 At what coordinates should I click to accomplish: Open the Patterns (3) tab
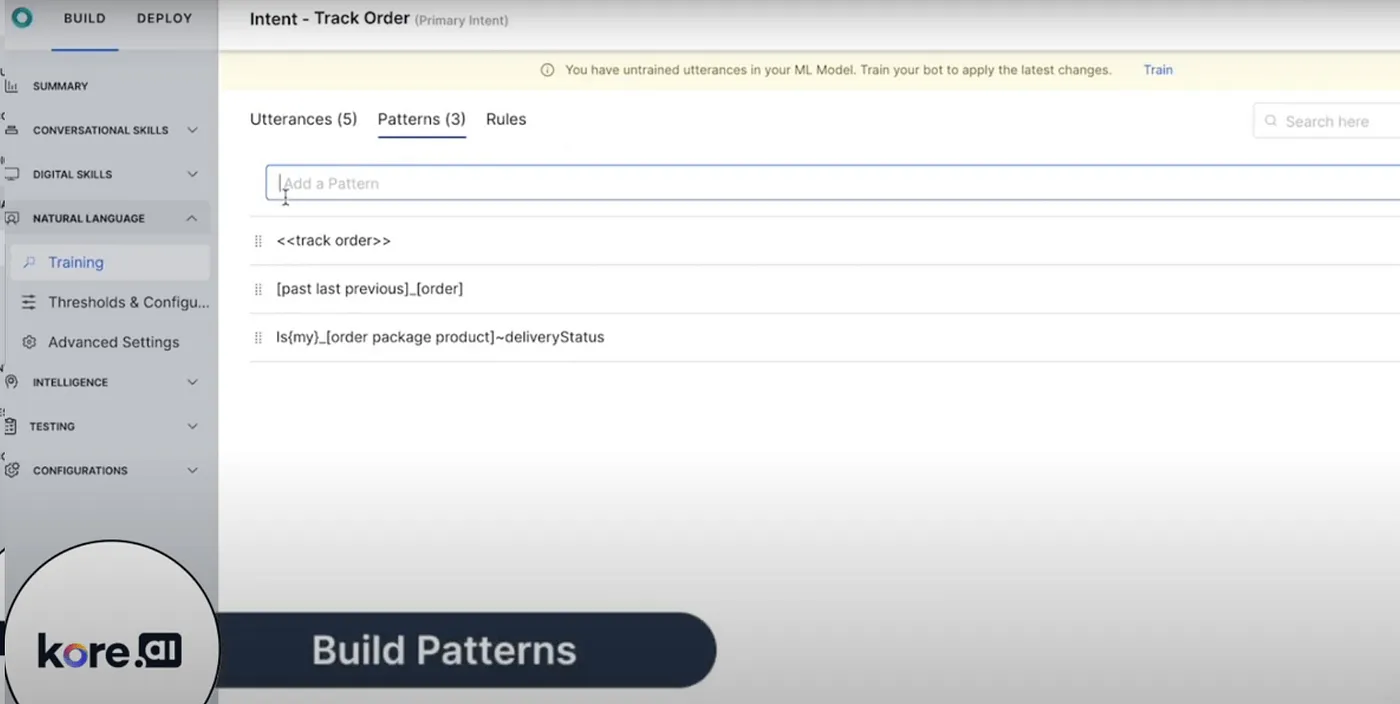(421, 119)
